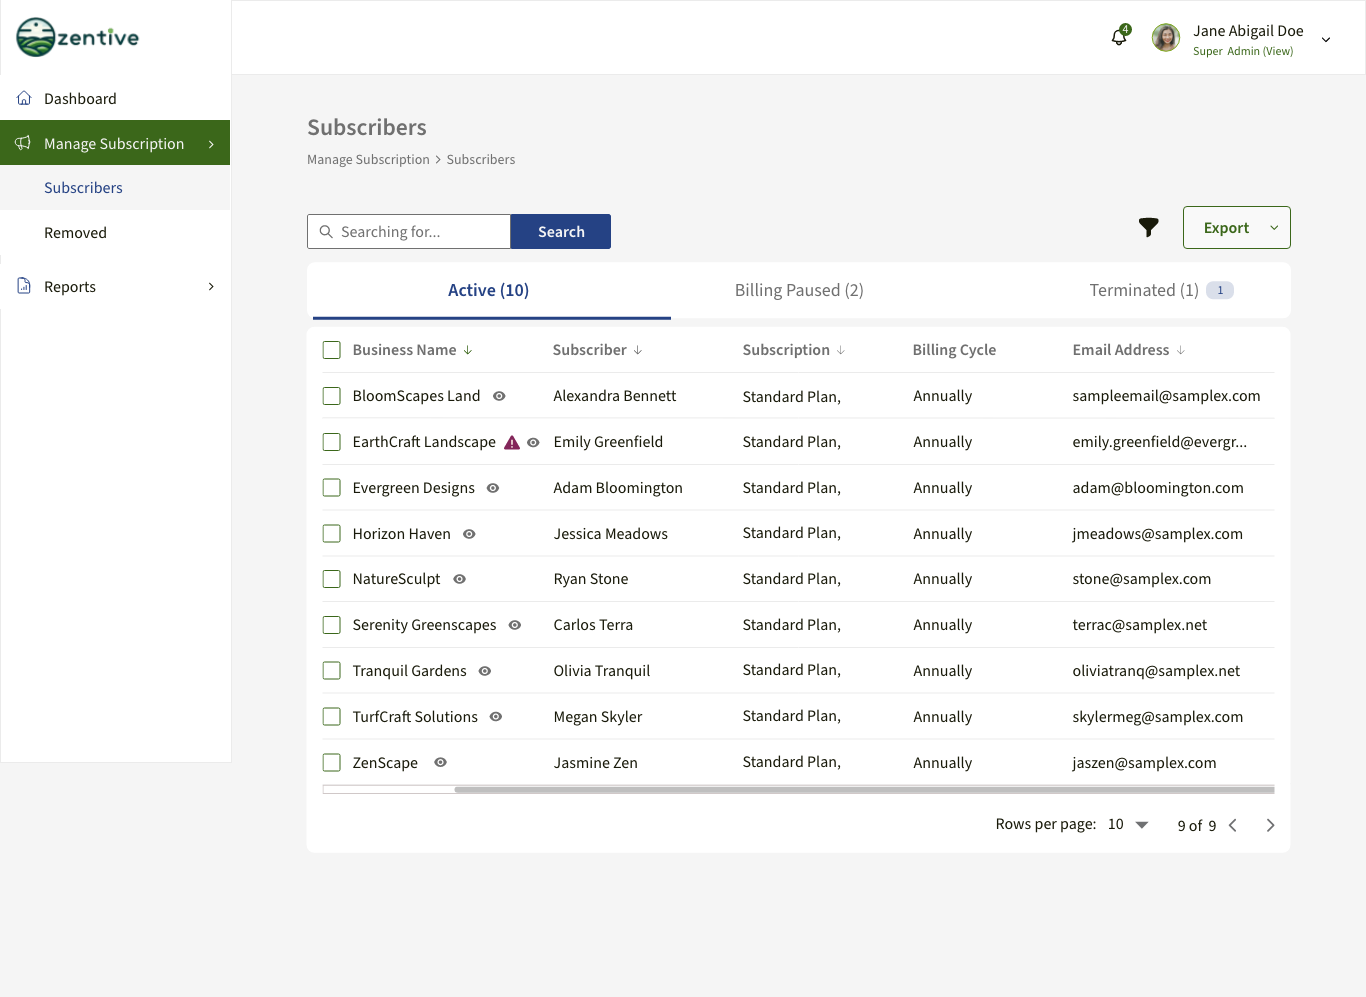Click the Zentive logo
This screenshot has height=997, width=1366.
(78, 37)
